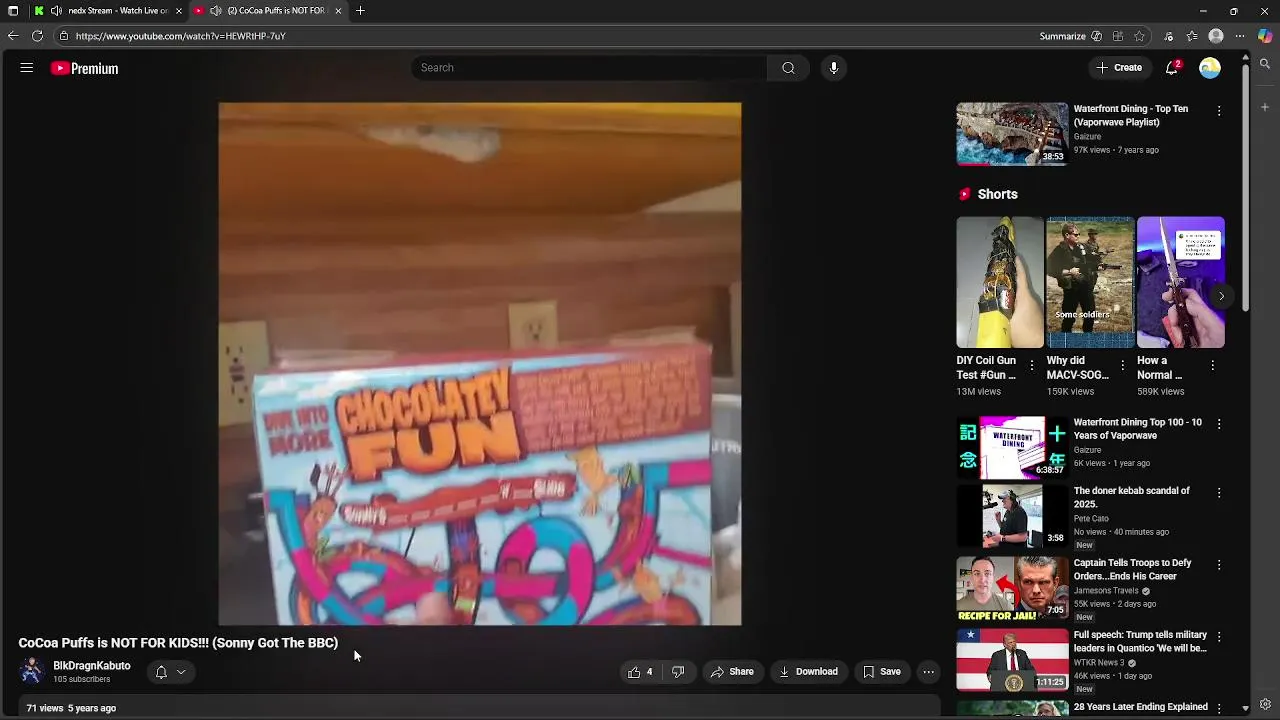Open the How a Normal short thumbnail

tap(1181, 283)
